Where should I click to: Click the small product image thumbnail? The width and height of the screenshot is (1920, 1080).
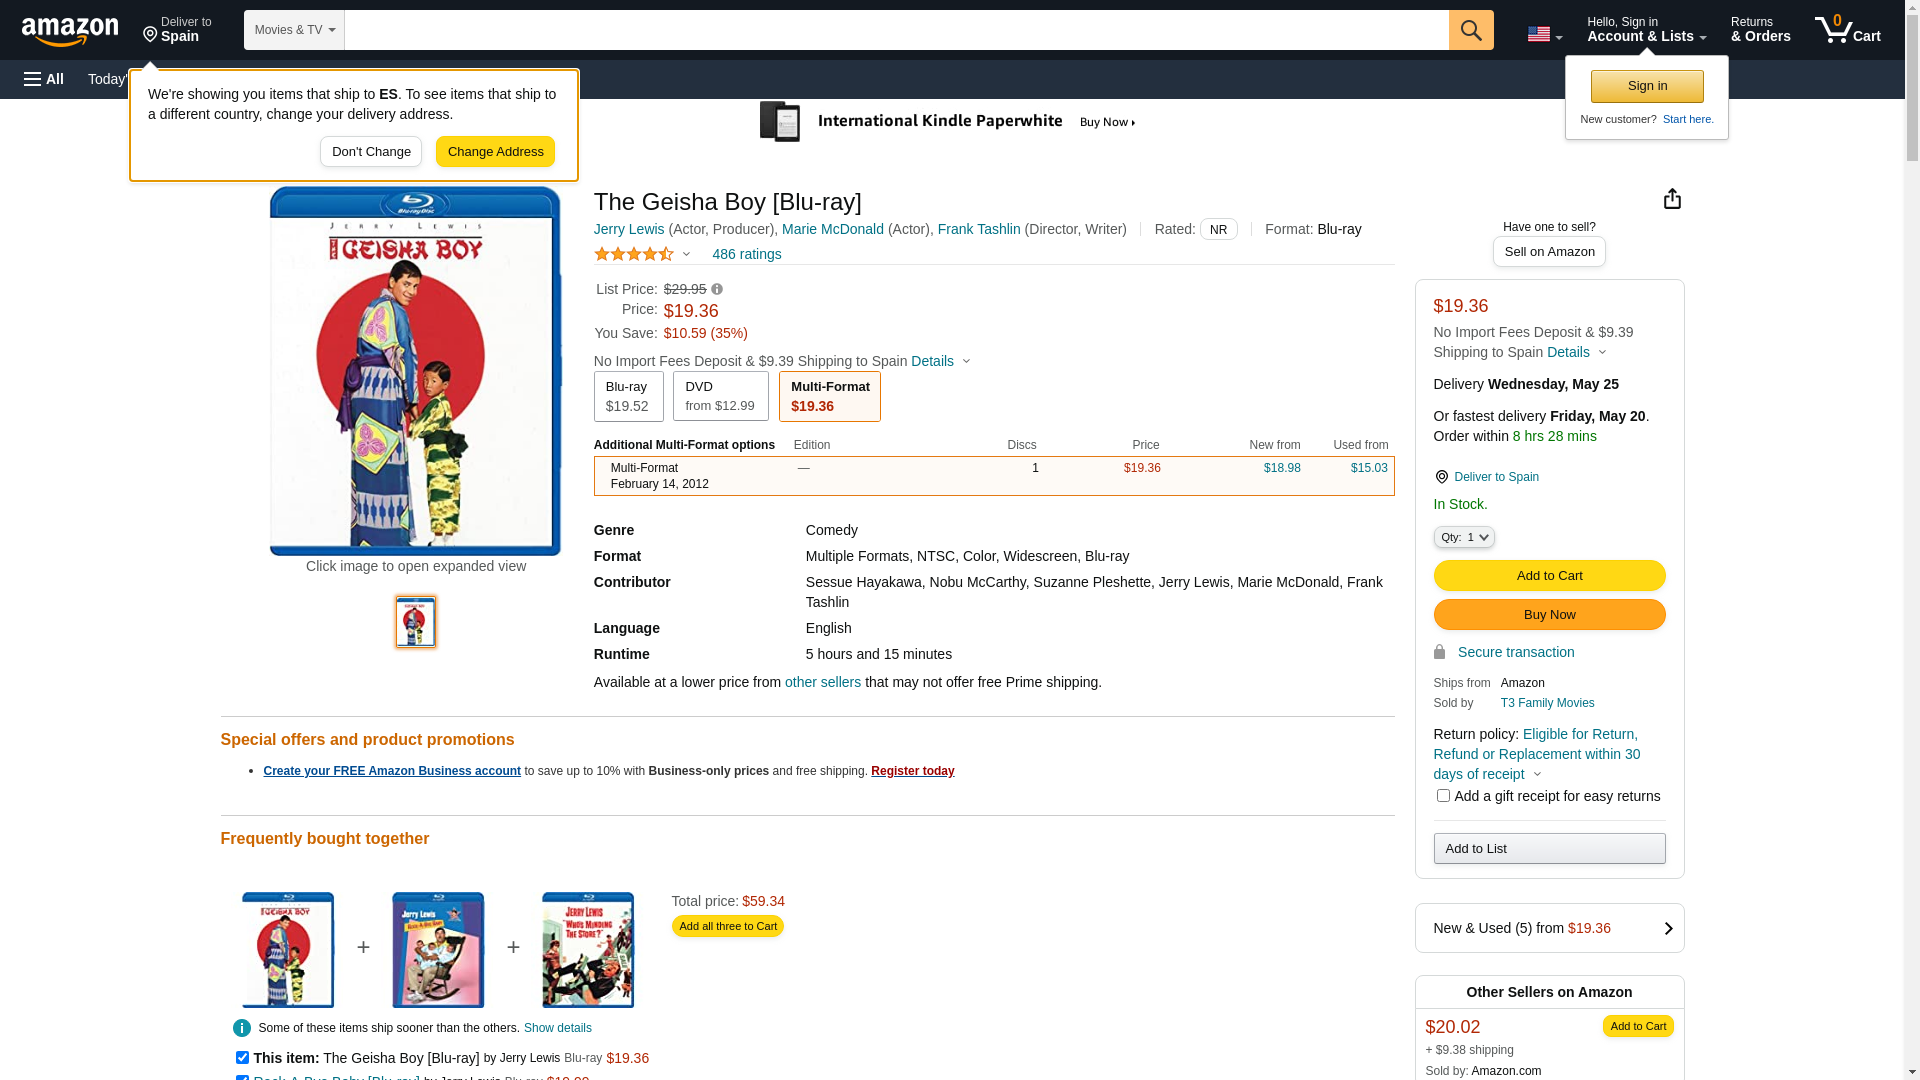tap(416, 621)
